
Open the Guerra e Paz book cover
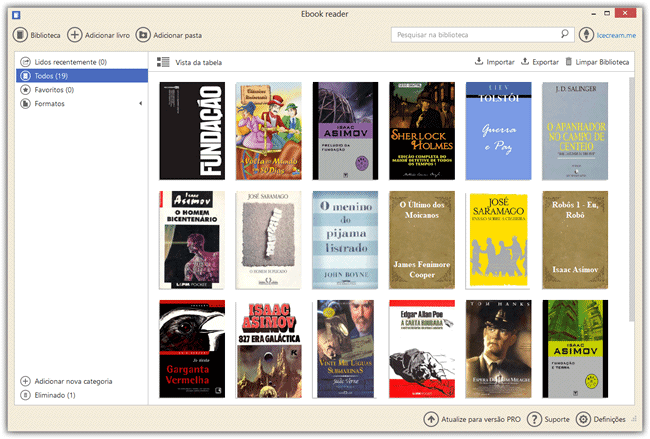(499, 131)
